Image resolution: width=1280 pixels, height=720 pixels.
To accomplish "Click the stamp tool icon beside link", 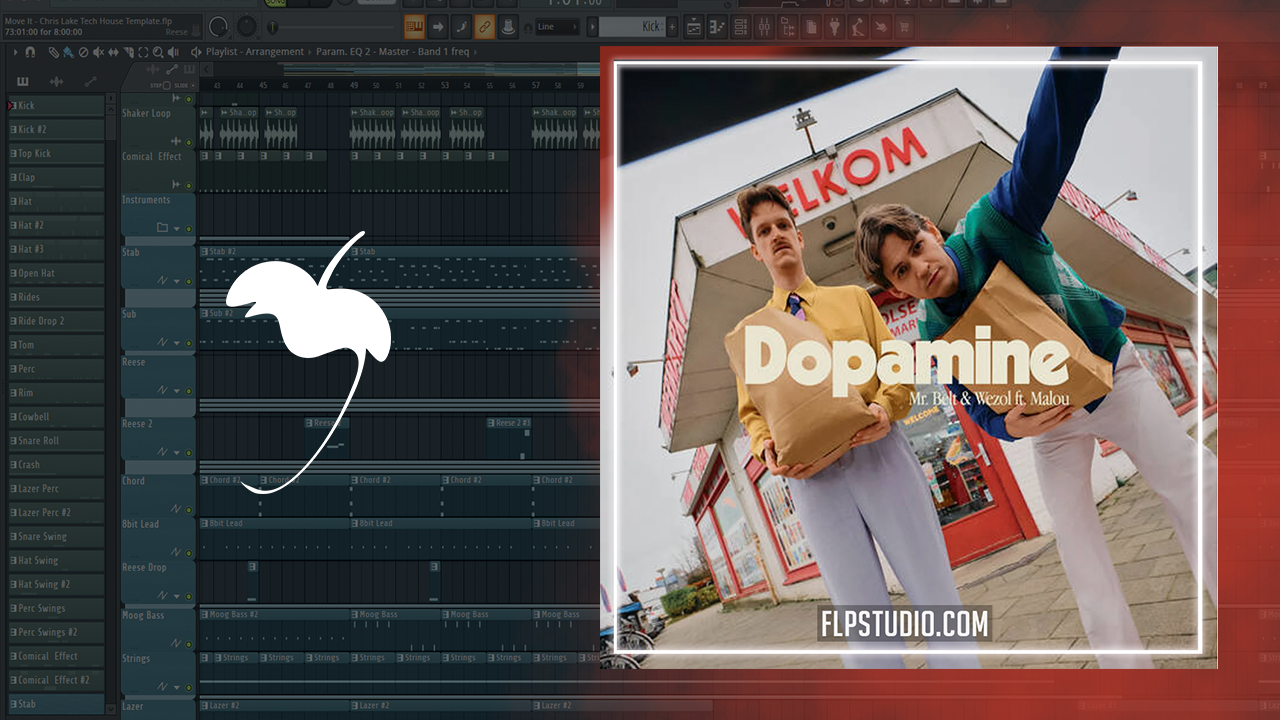I will click(x=509, y=27).
